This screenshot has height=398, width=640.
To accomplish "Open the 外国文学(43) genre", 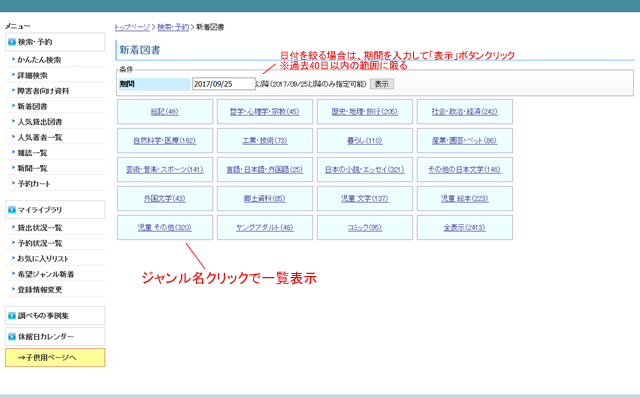I will pos(164,198).
